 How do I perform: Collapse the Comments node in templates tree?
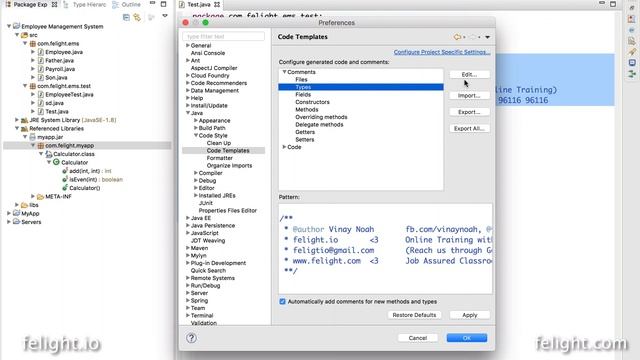[284, 72]
